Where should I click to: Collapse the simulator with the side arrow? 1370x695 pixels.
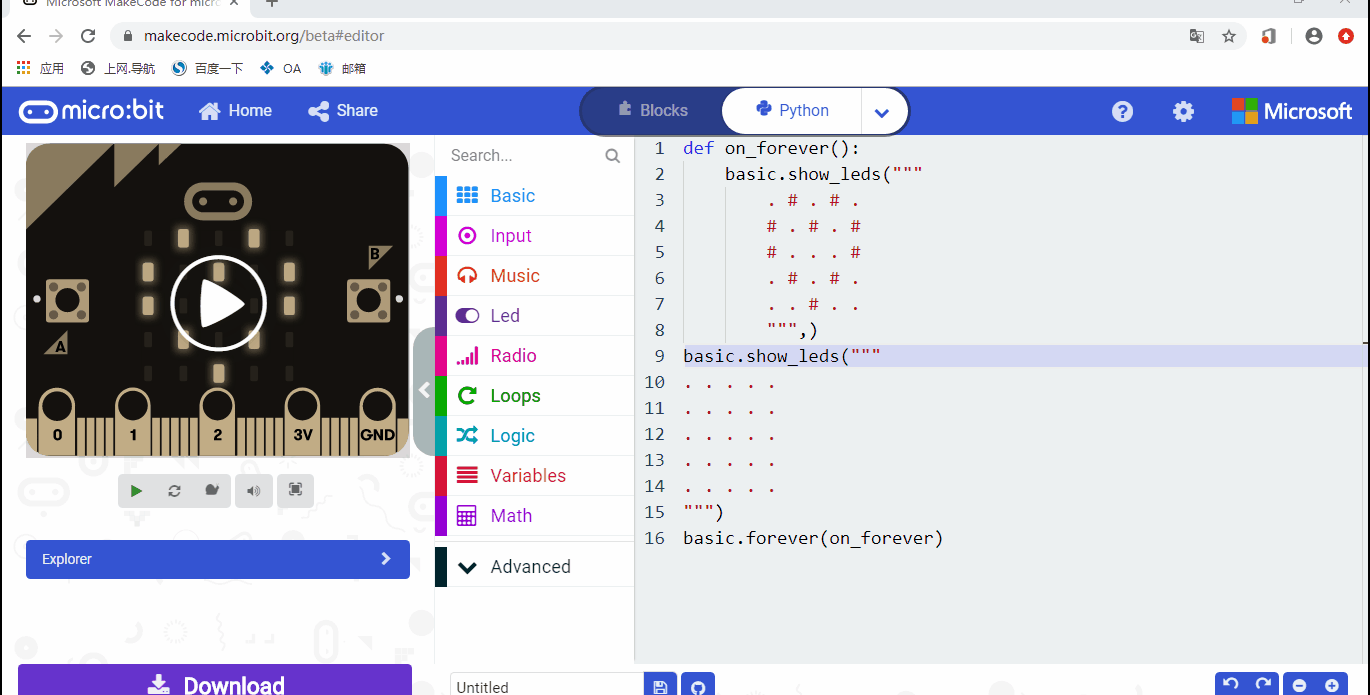[x=424, y=391]
